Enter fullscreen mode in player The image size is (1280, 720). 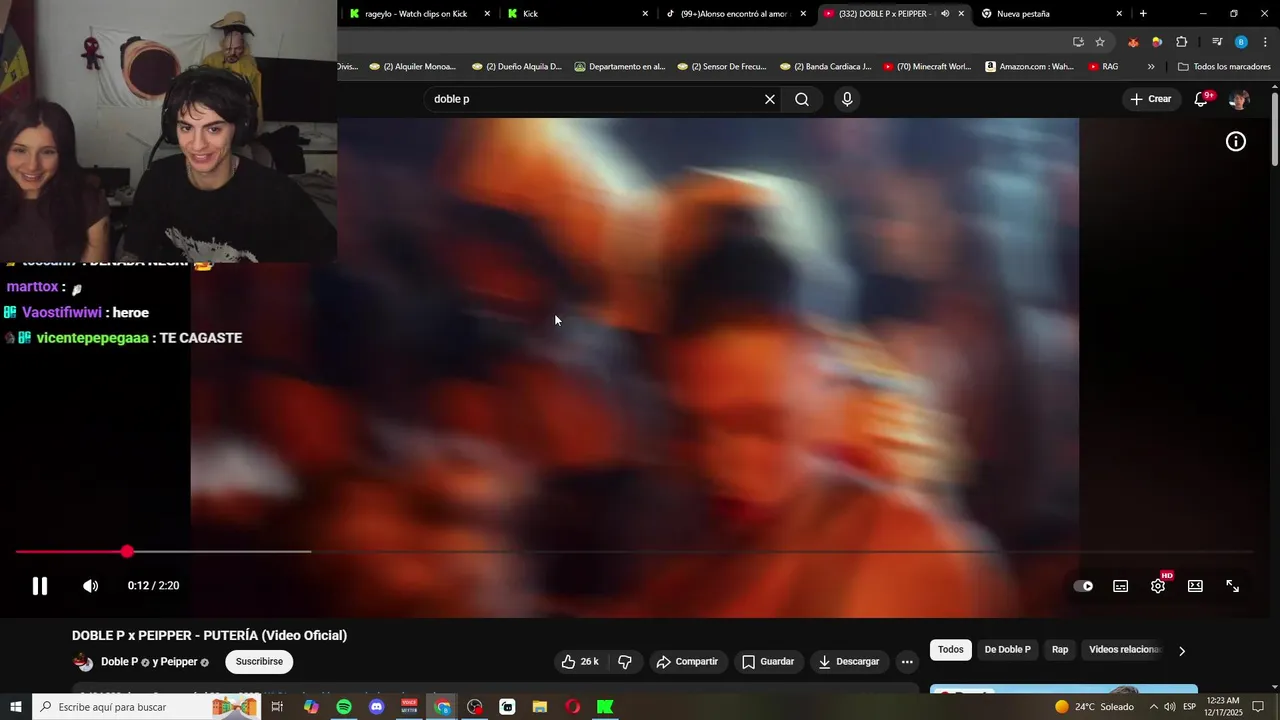pyautogui.click(x=1233, y=586)
